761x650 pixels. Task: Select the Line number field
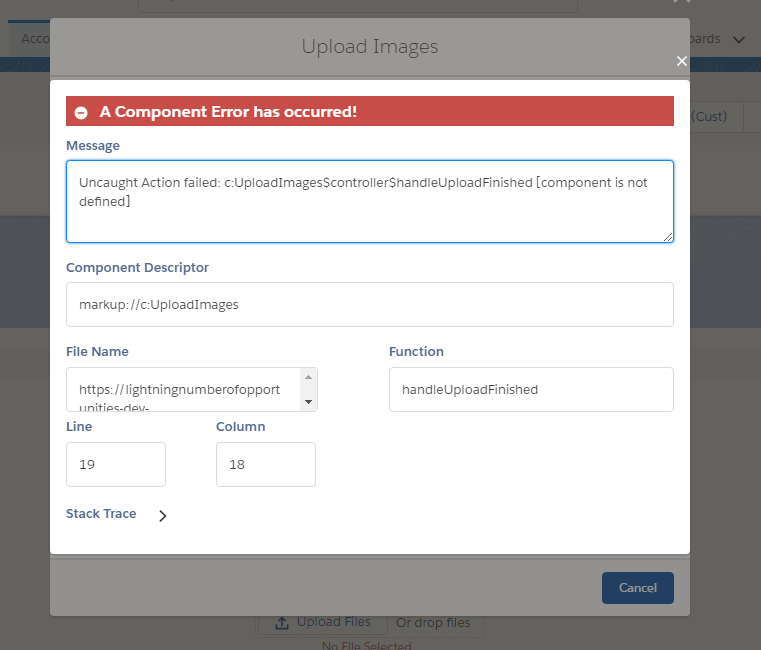115,464
